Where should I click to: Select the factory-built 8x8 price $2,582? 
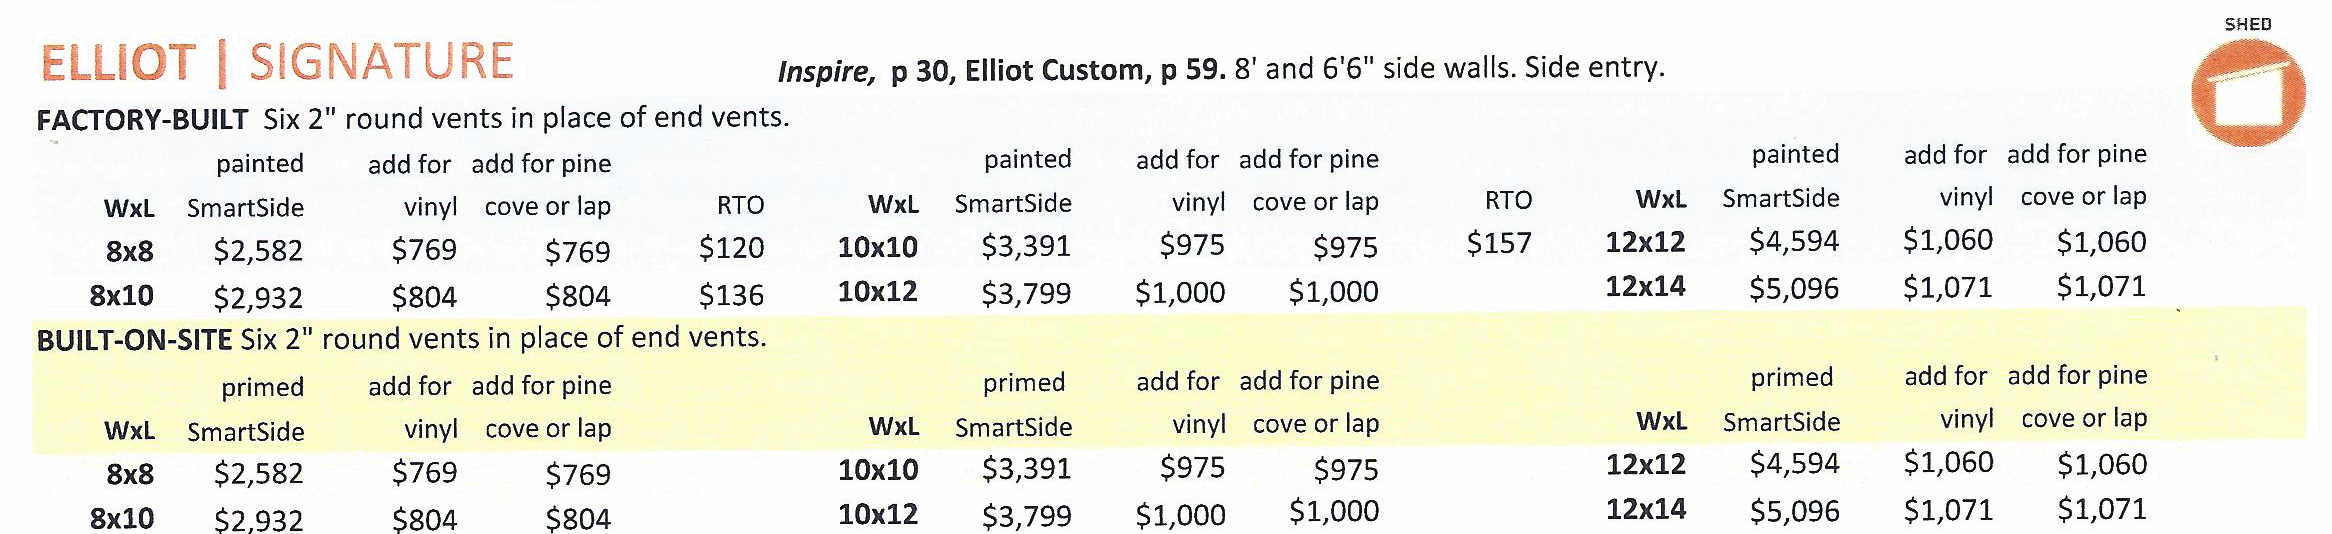coord(258,250)
